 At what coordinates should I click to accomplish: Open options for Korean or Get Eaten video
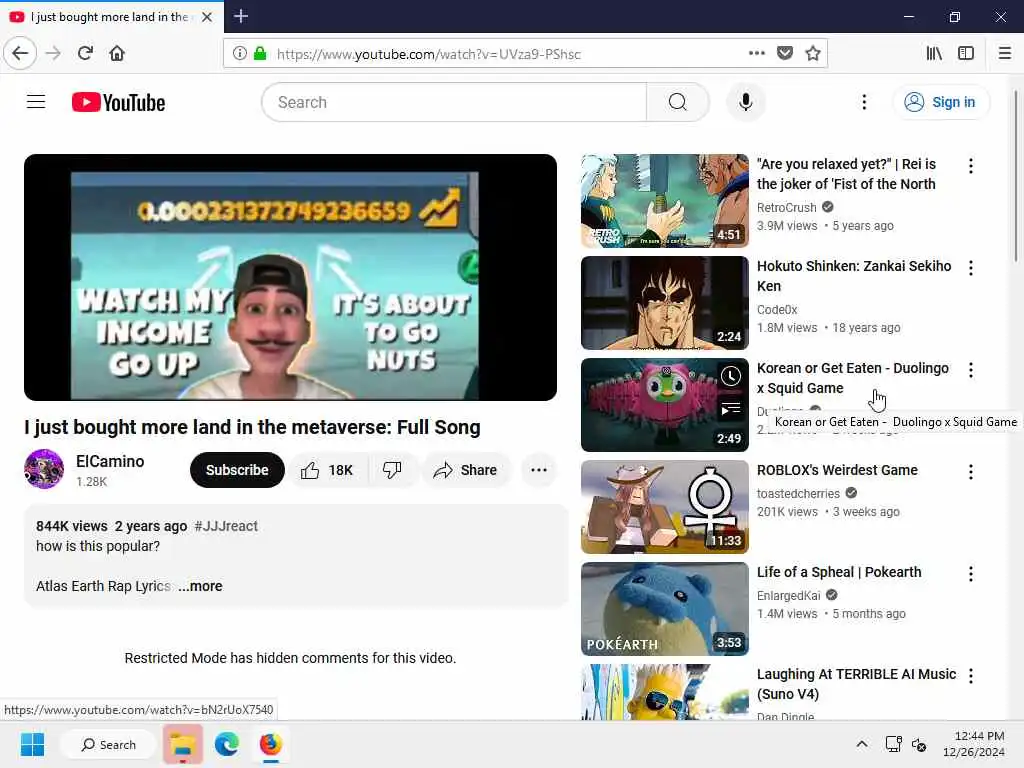pos(971,370)
